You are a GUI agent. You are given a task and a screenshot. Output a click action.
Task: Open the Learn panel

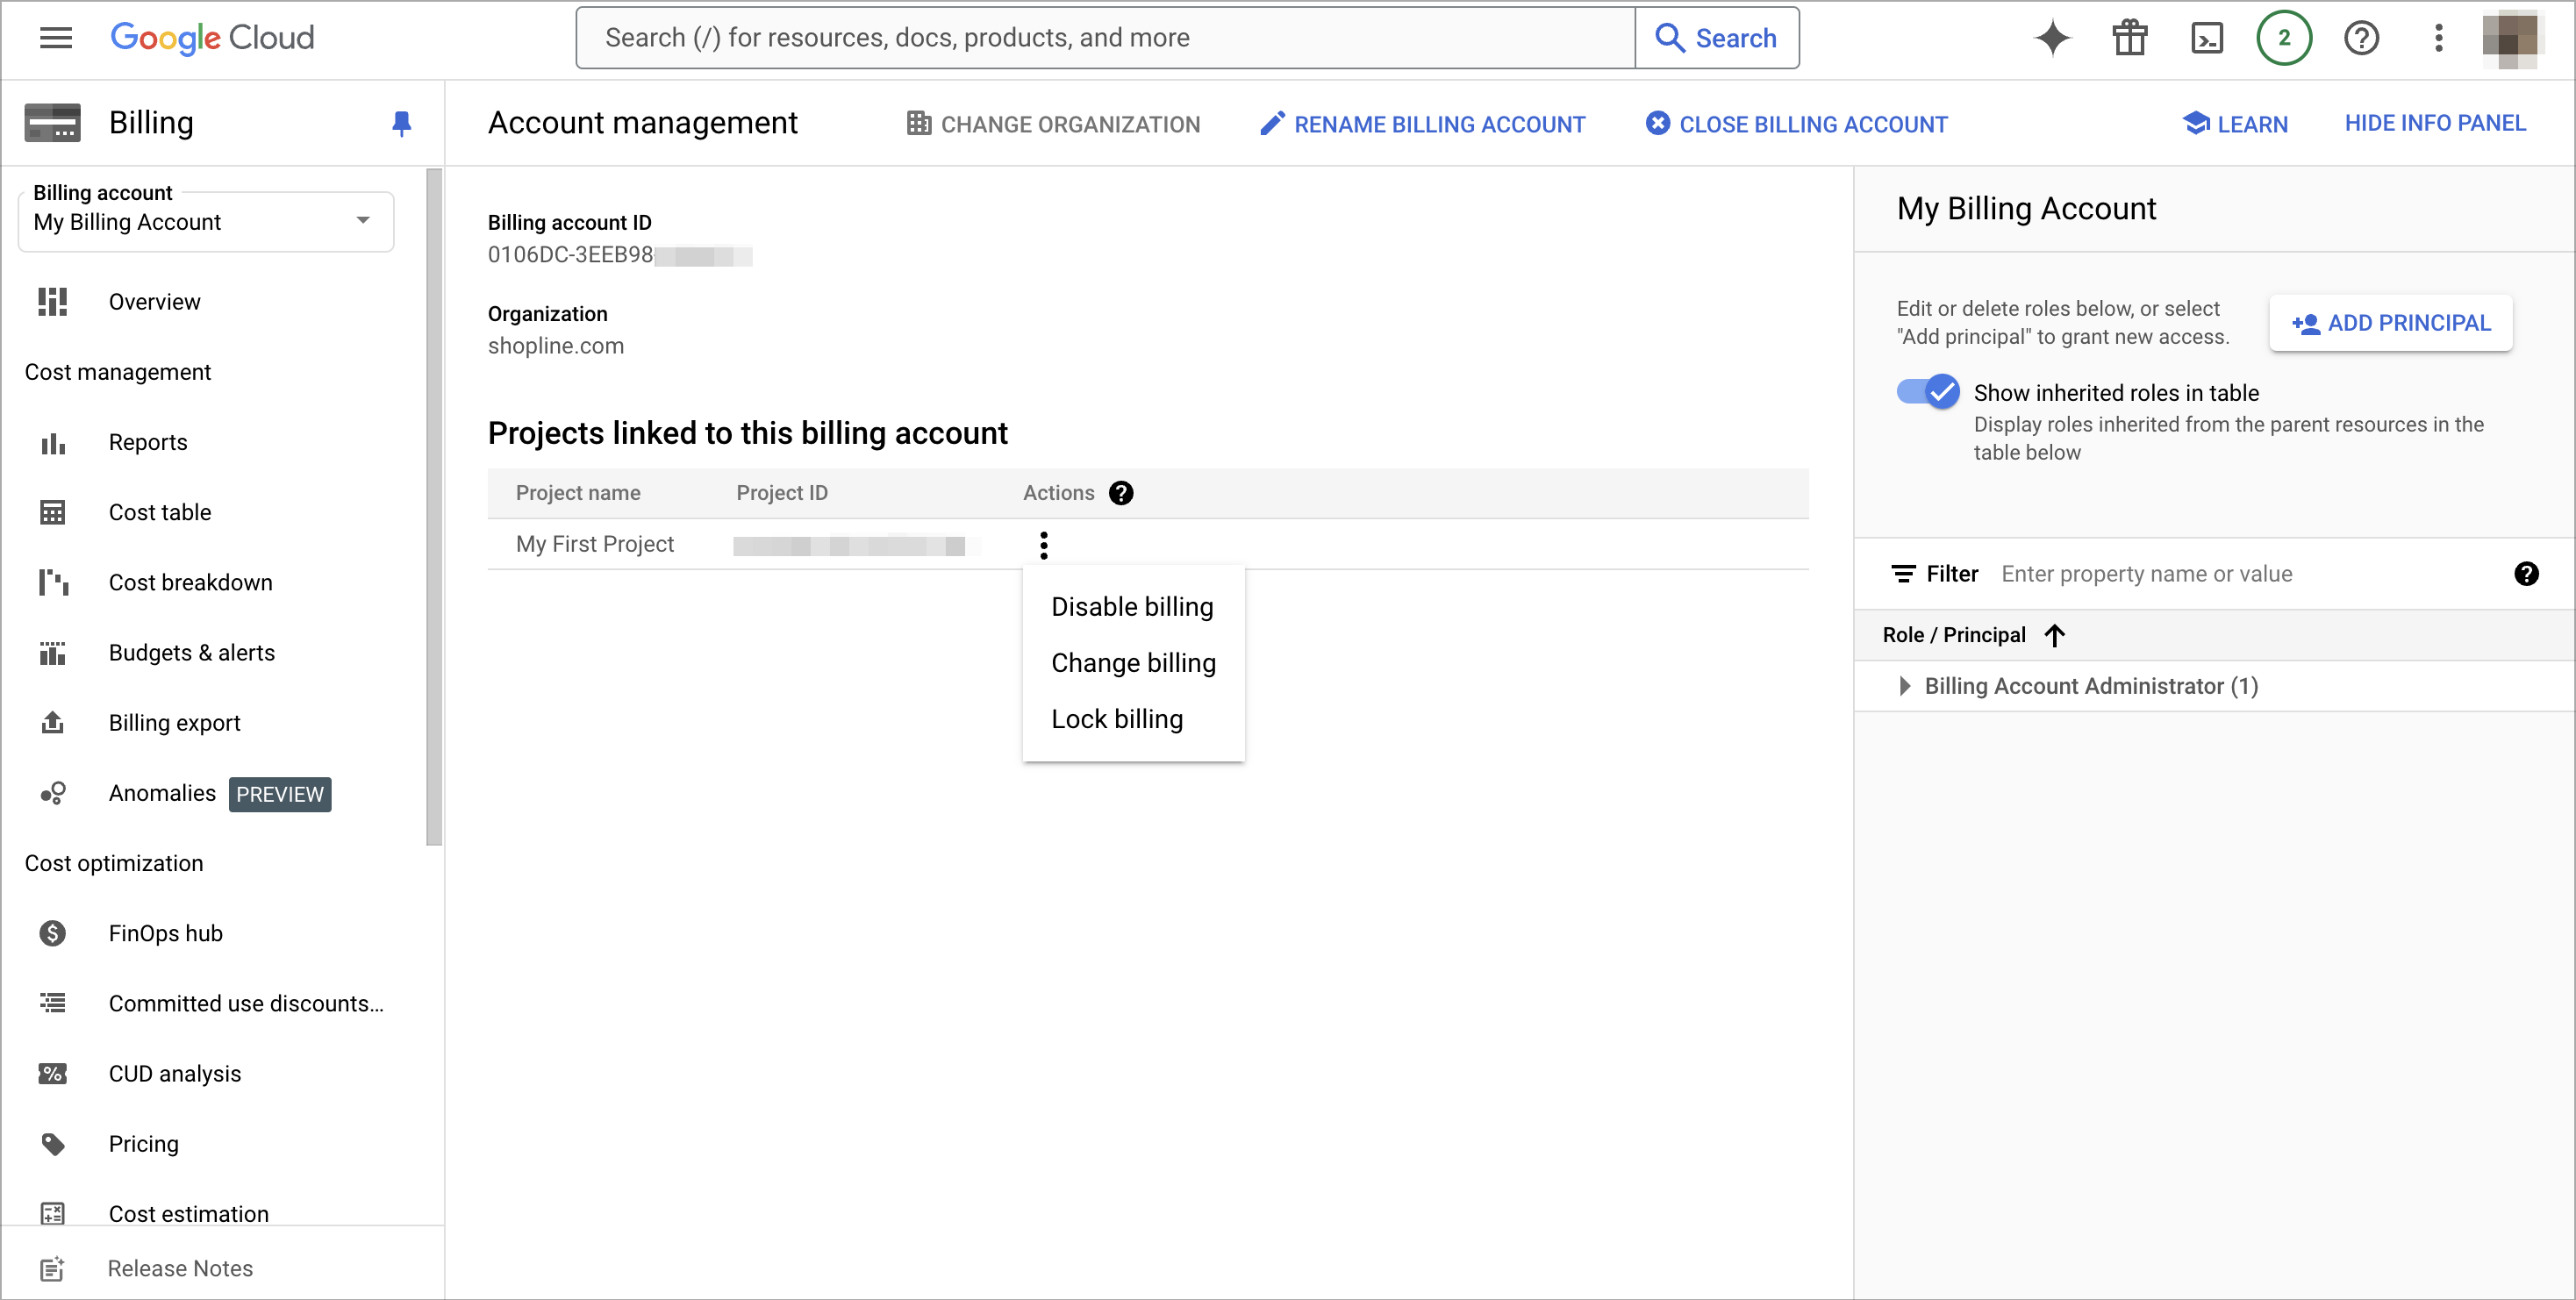[x=2235, y=124]
